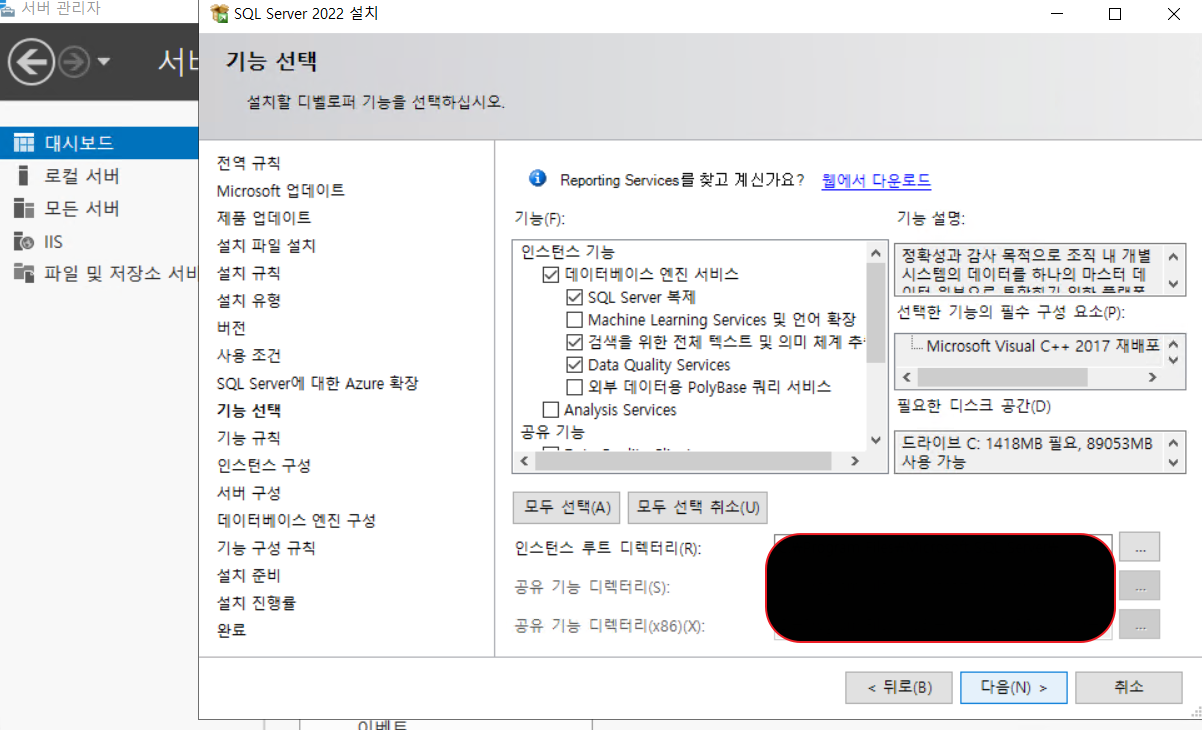The height and width of the screenshot is (730, 1202).
Task: Click 기능 설명 scroll down arrow
Action: click(1175, 283)
